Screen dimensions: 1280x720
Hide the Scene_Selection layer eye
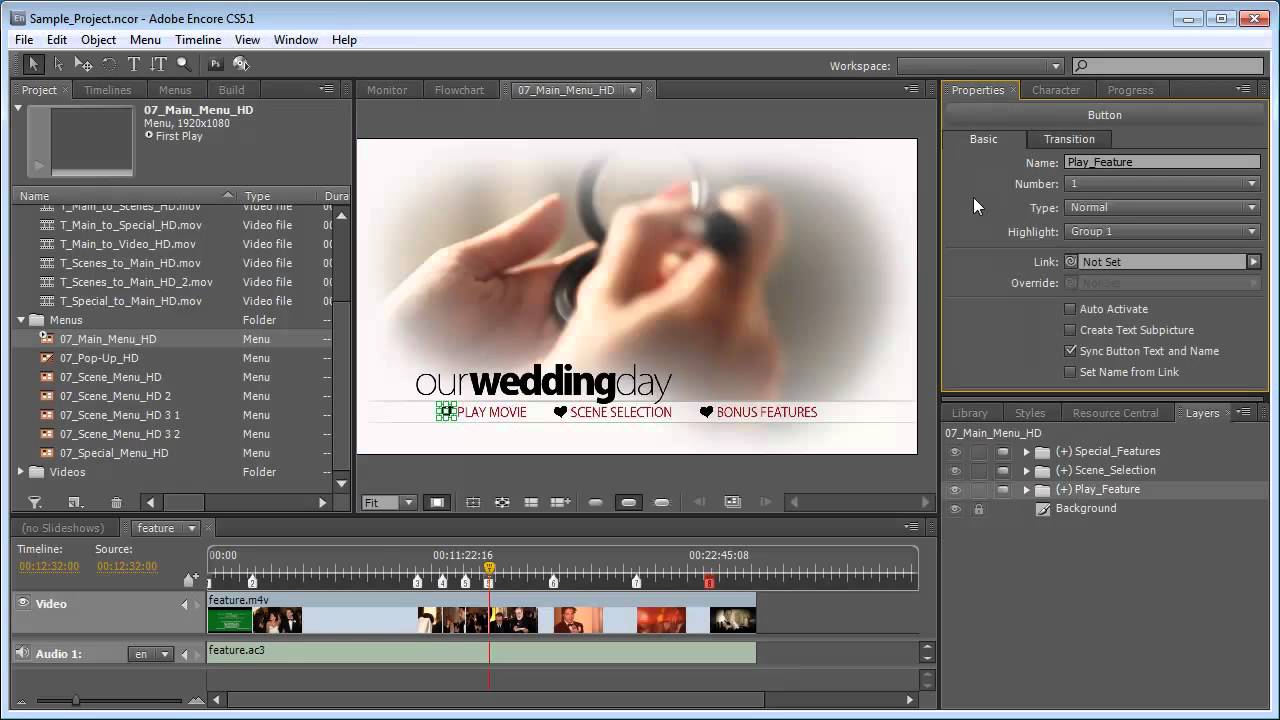(954, 470)
